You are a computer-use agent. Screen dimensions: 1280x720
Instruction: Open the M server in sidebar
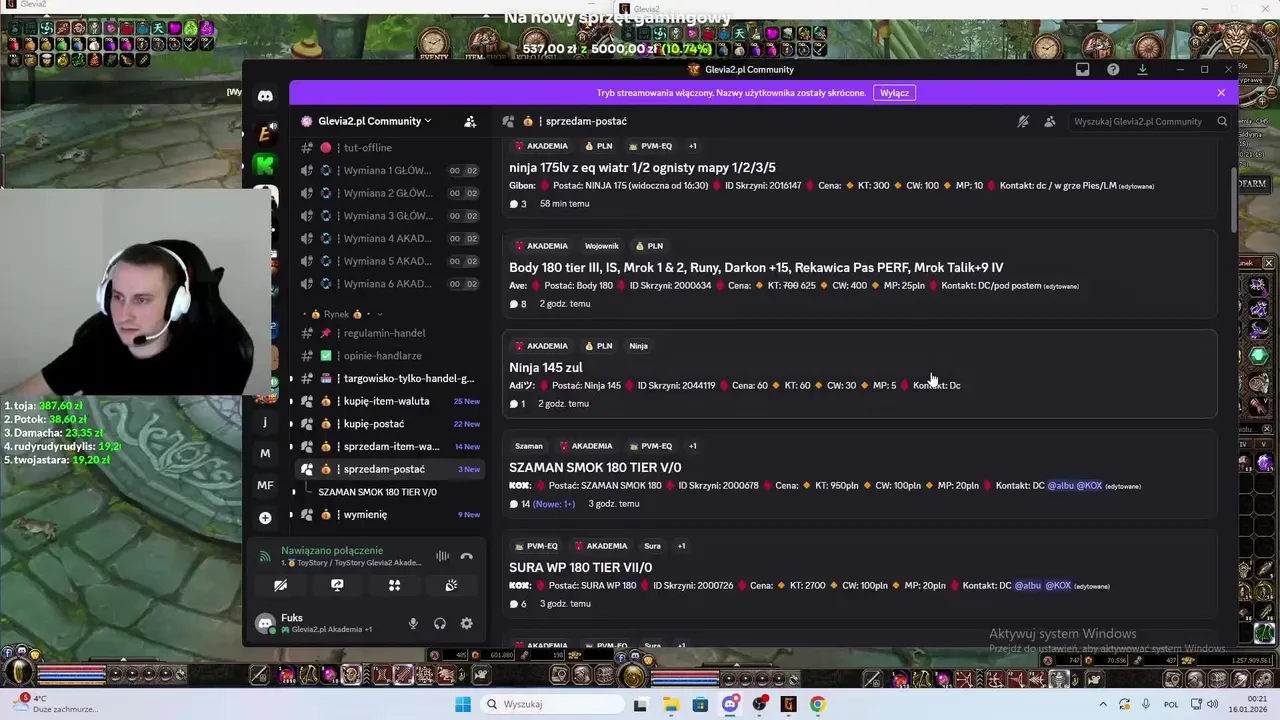point(265,453)
